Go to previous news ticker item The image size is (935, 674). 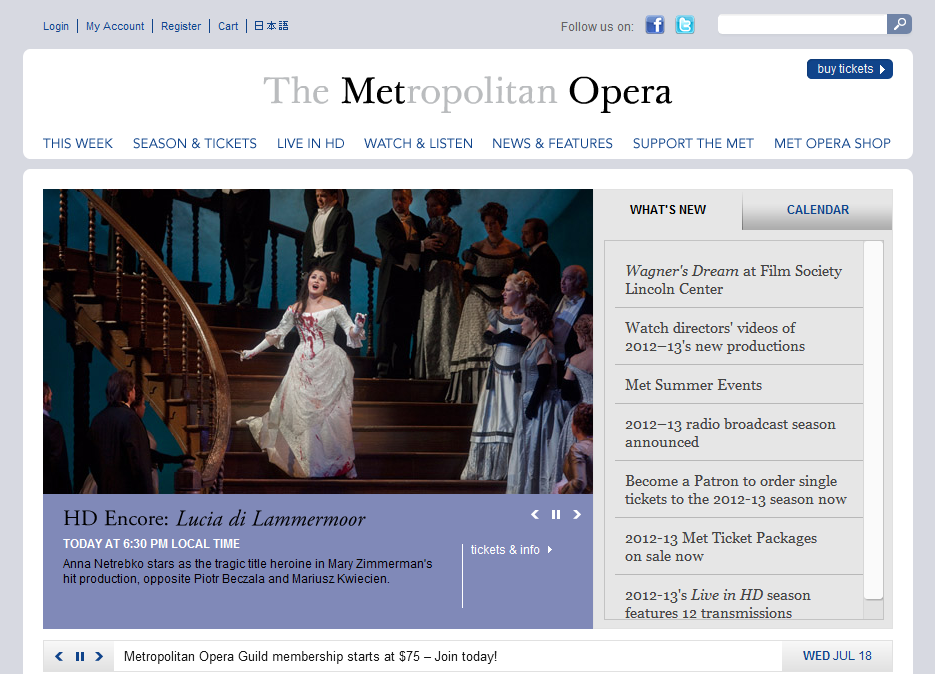(58, 656)
